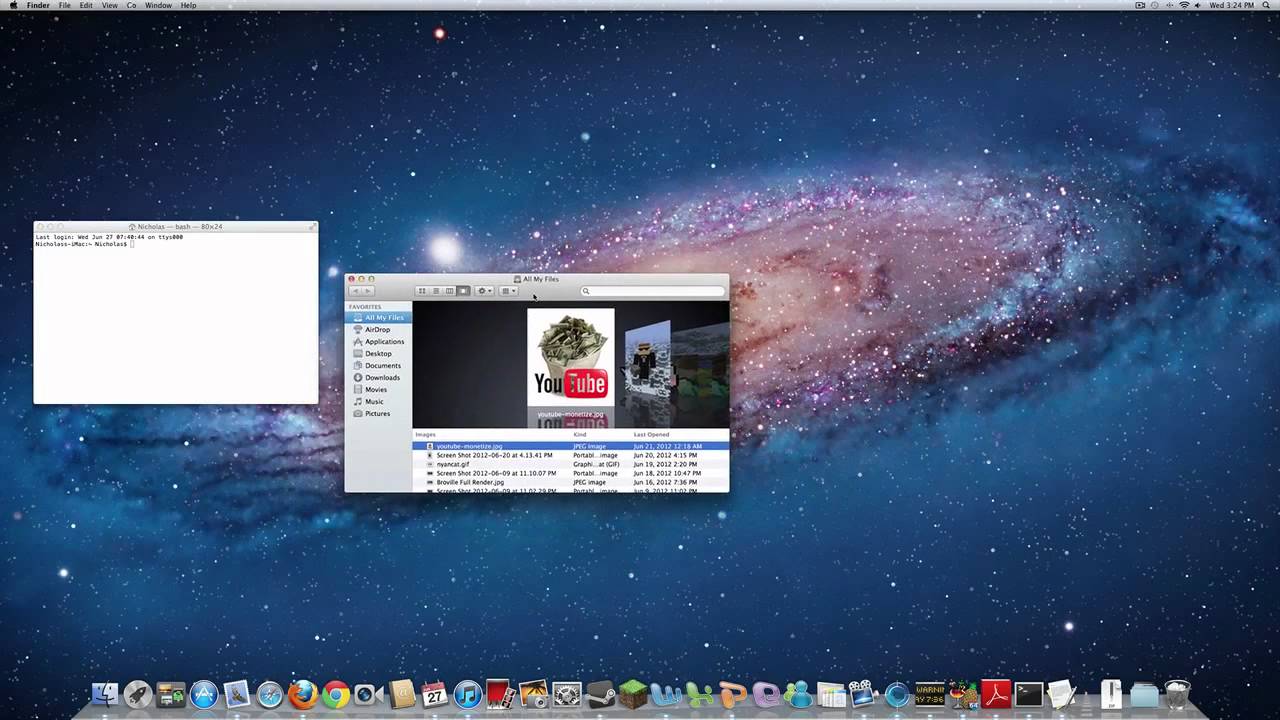This screenshot has height=720, width=1280.
Task: Select the youtube-monetize Cover Flow thumbnail
Action: point(571,357)
